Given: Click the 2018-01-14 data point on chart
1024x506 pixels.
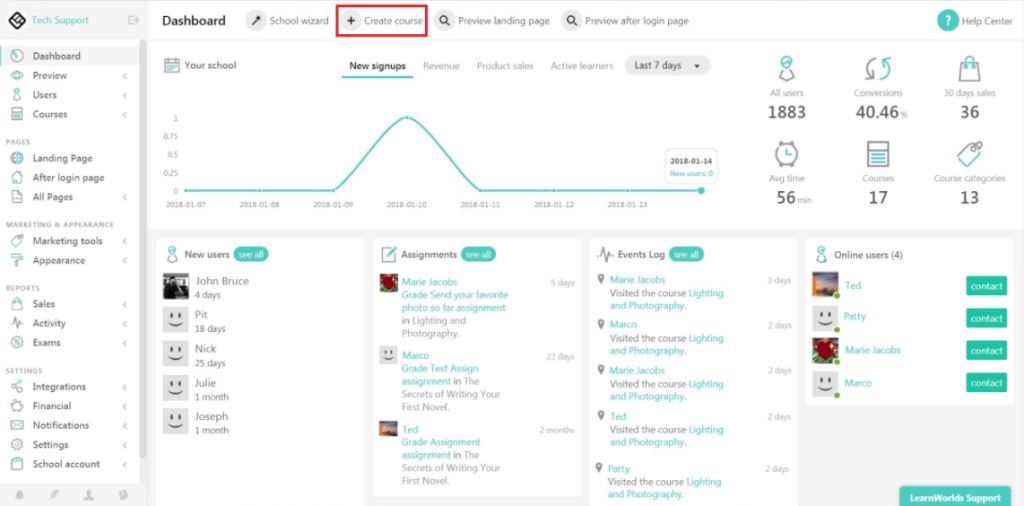Looking at the screenshot, I should pyautogui.click(x=701, y=191).
